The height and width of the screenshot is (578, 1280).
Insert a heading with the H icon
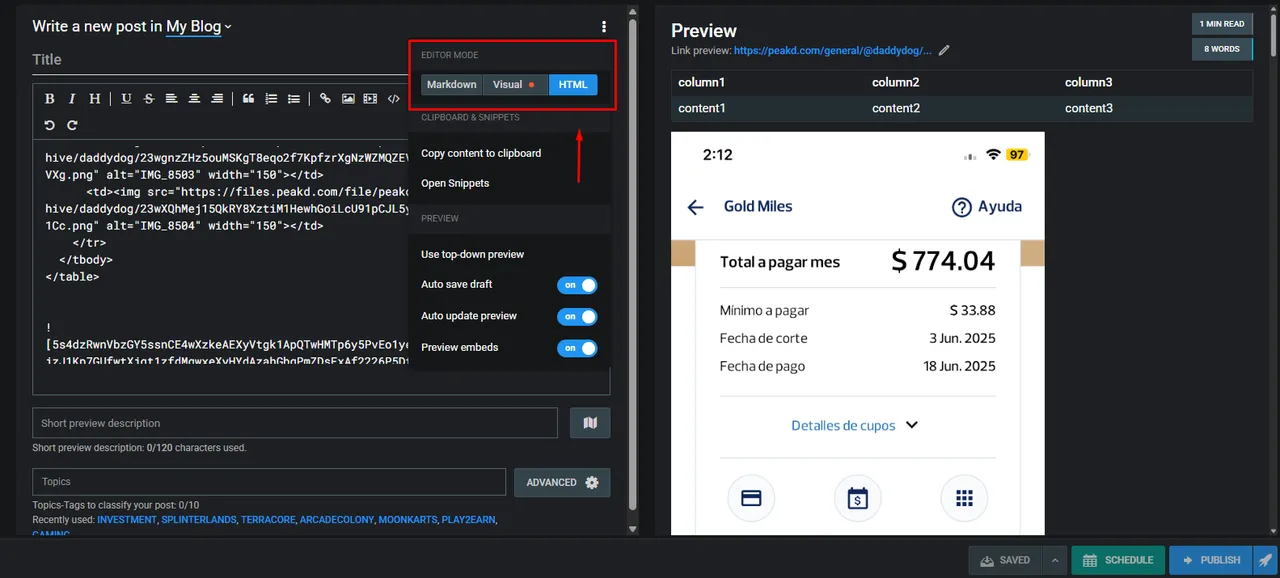[x=95, y=99]
